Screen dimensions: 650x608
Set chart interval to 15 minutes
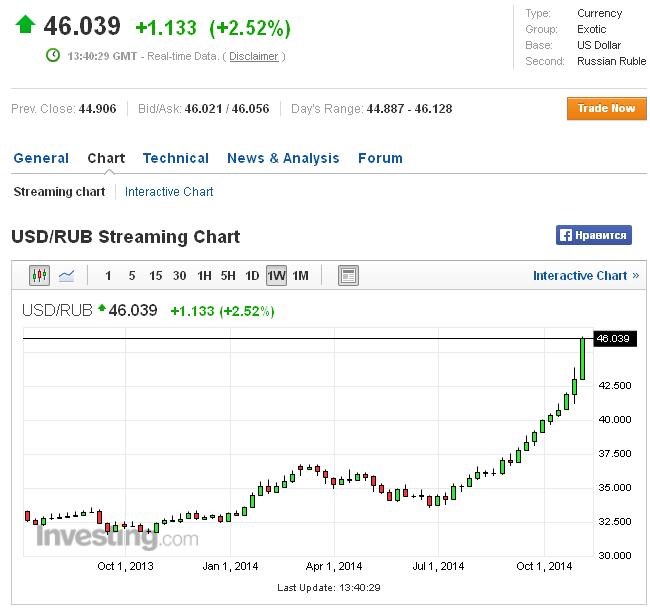click(x=155, y=276)
